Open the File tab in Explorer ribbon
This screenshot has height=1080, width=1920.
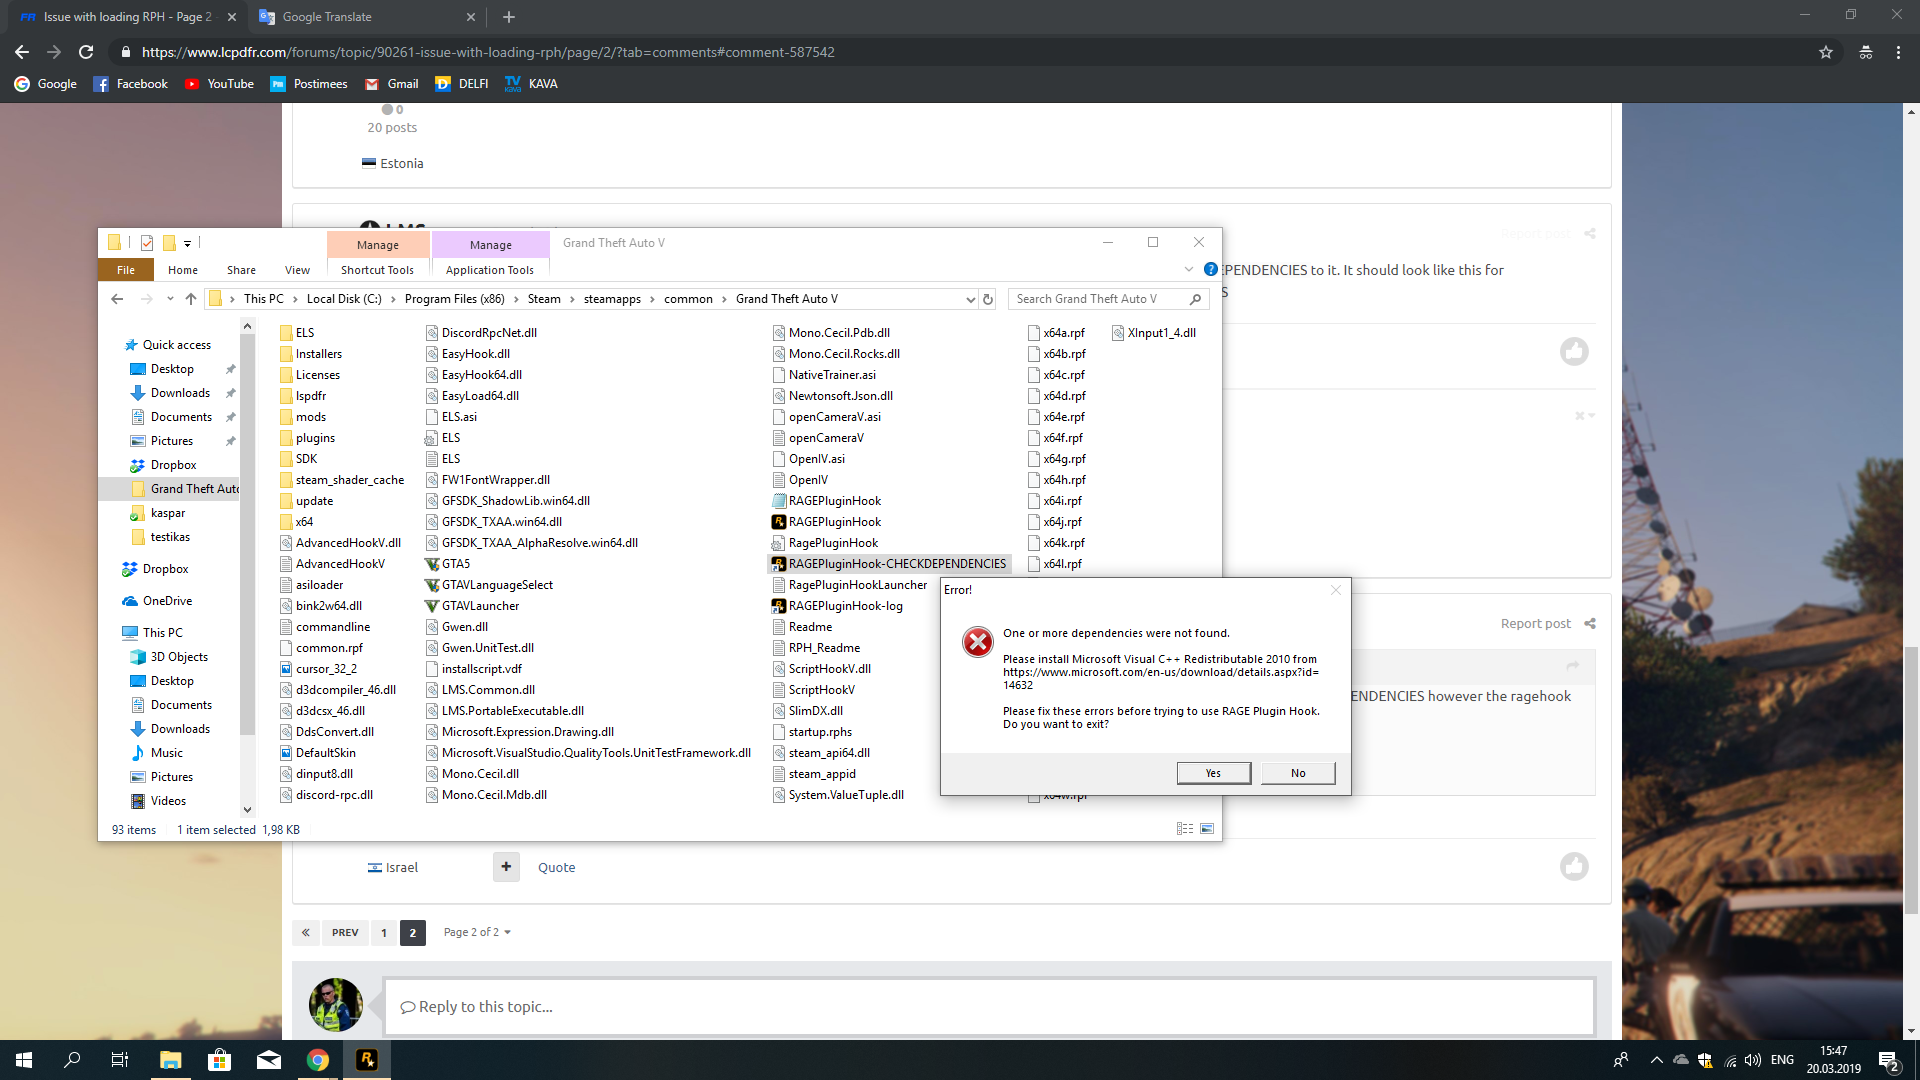click(x=126, y=270)
